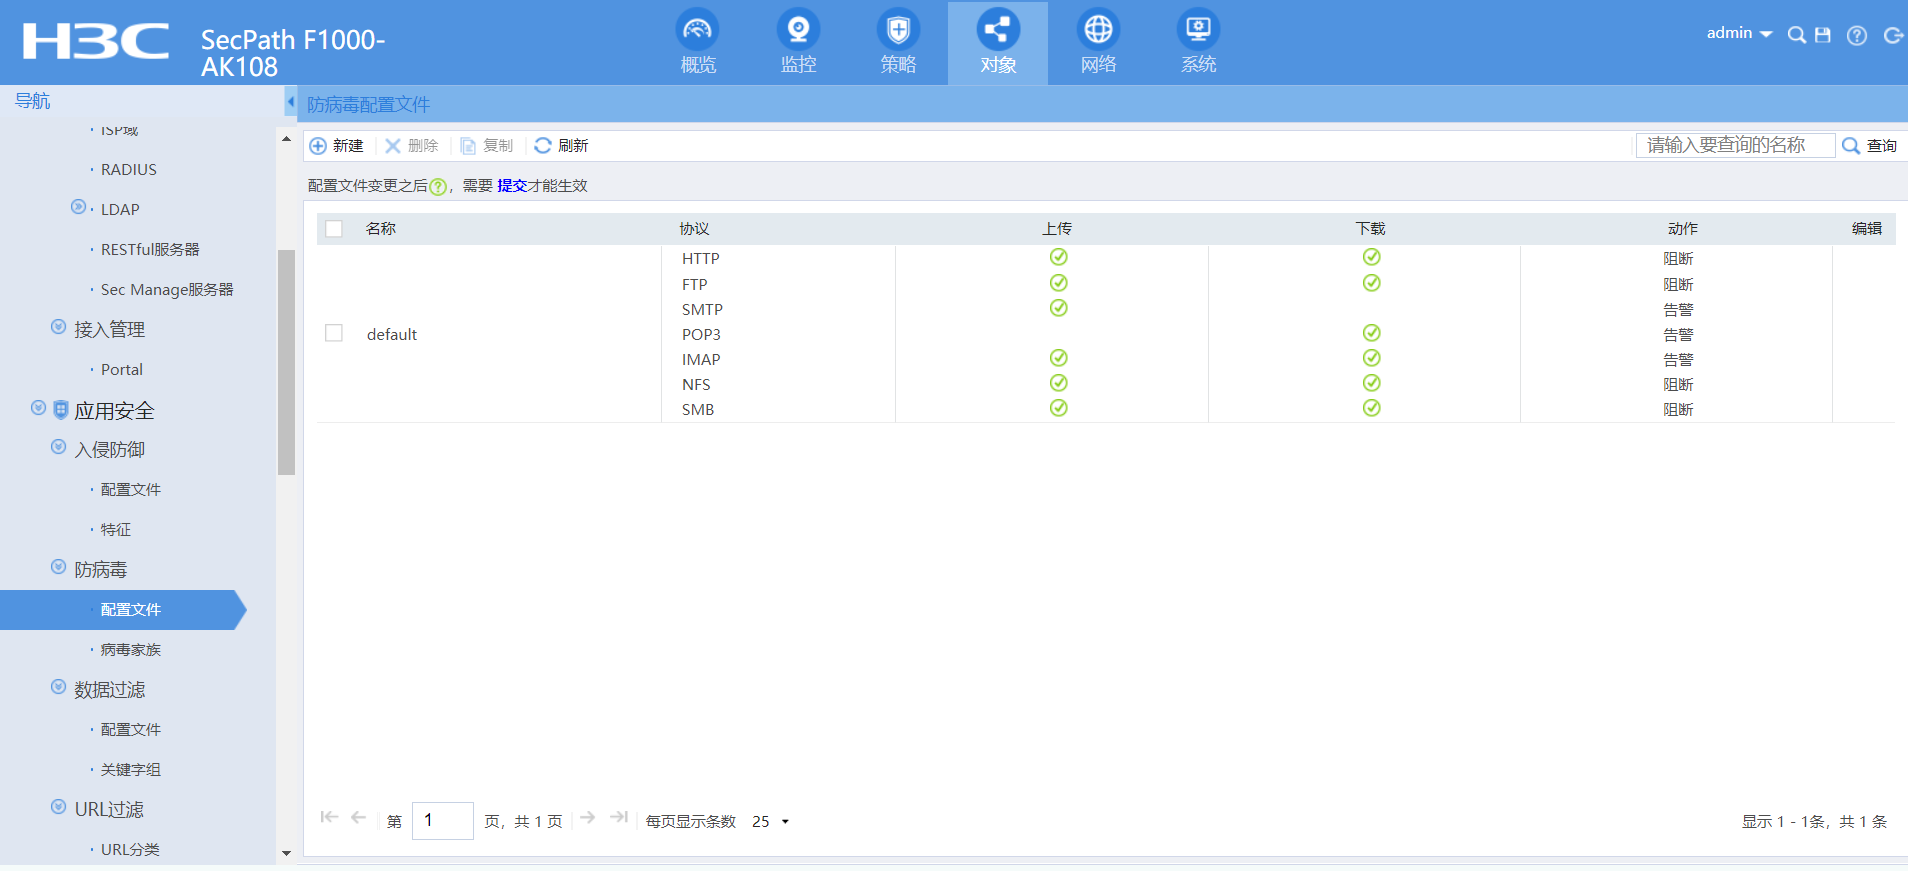Focus the name search input field

1735,146
